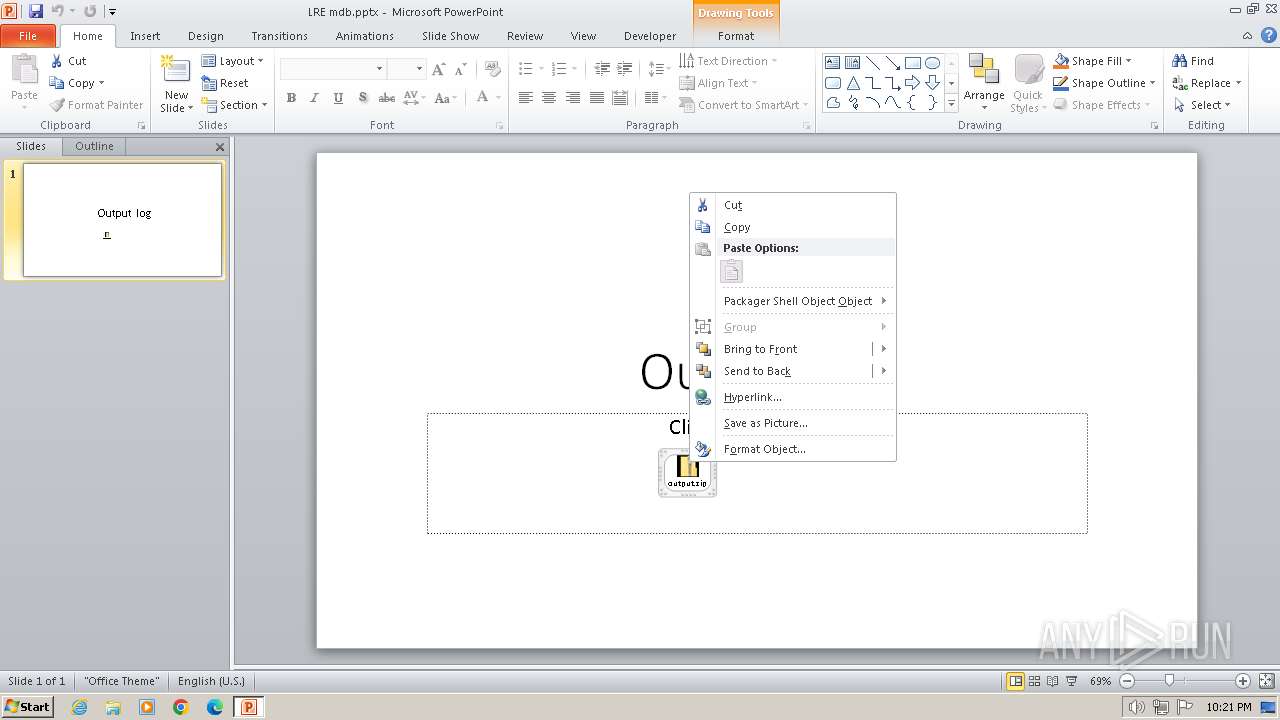Open the font size dropdown
Viewport: 1280px width, 720px height.
(419, 69)
